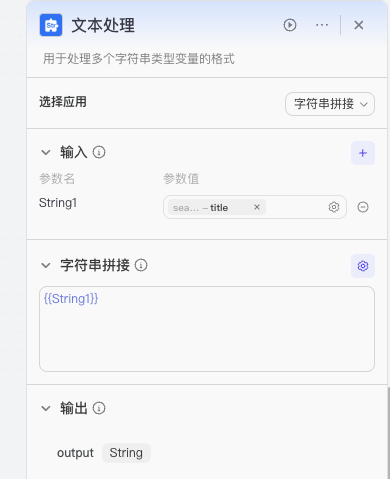Screen dimensions: 390x479
Task: Run the 文本处理 node test
Action: pos(290,25)
